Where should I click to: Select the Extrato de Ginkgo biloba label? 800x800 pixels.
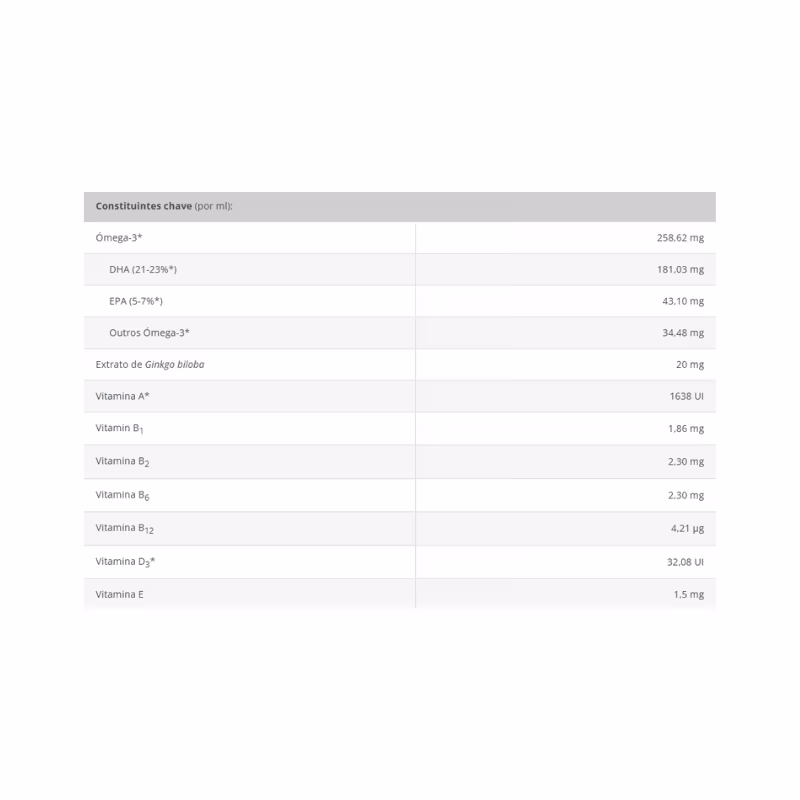149,364
